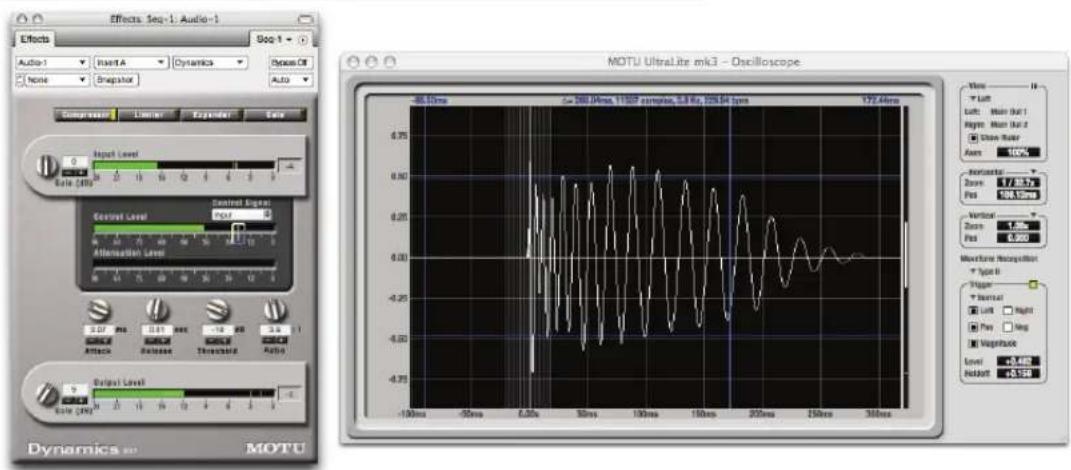Enable the Right trigger checkbox
This screenshot has width=1071, height=470.
pyautogui.click(x=1005, y=310)
